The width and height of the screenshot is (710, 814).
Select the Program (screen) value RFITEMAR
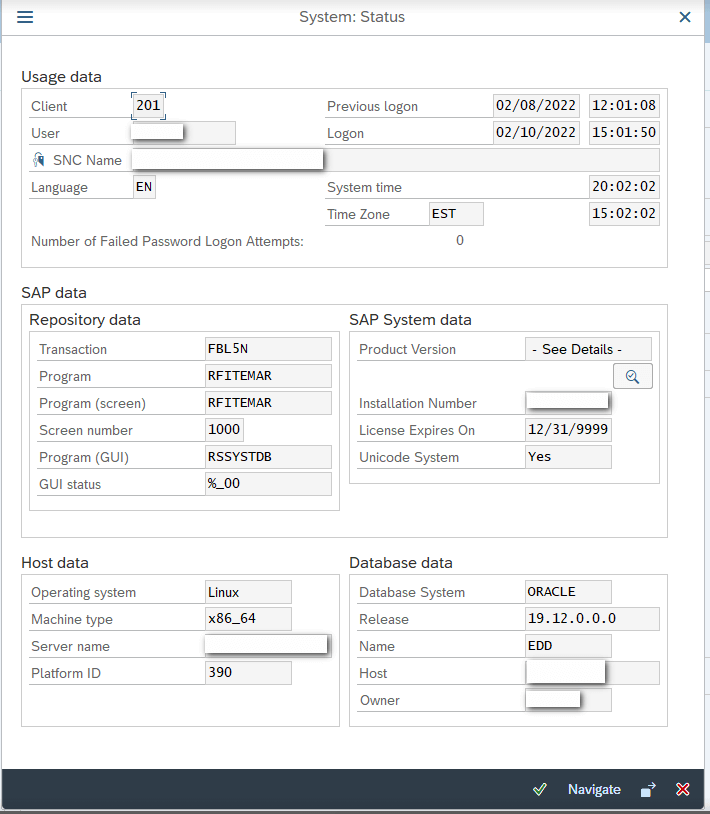click(268, 403)
